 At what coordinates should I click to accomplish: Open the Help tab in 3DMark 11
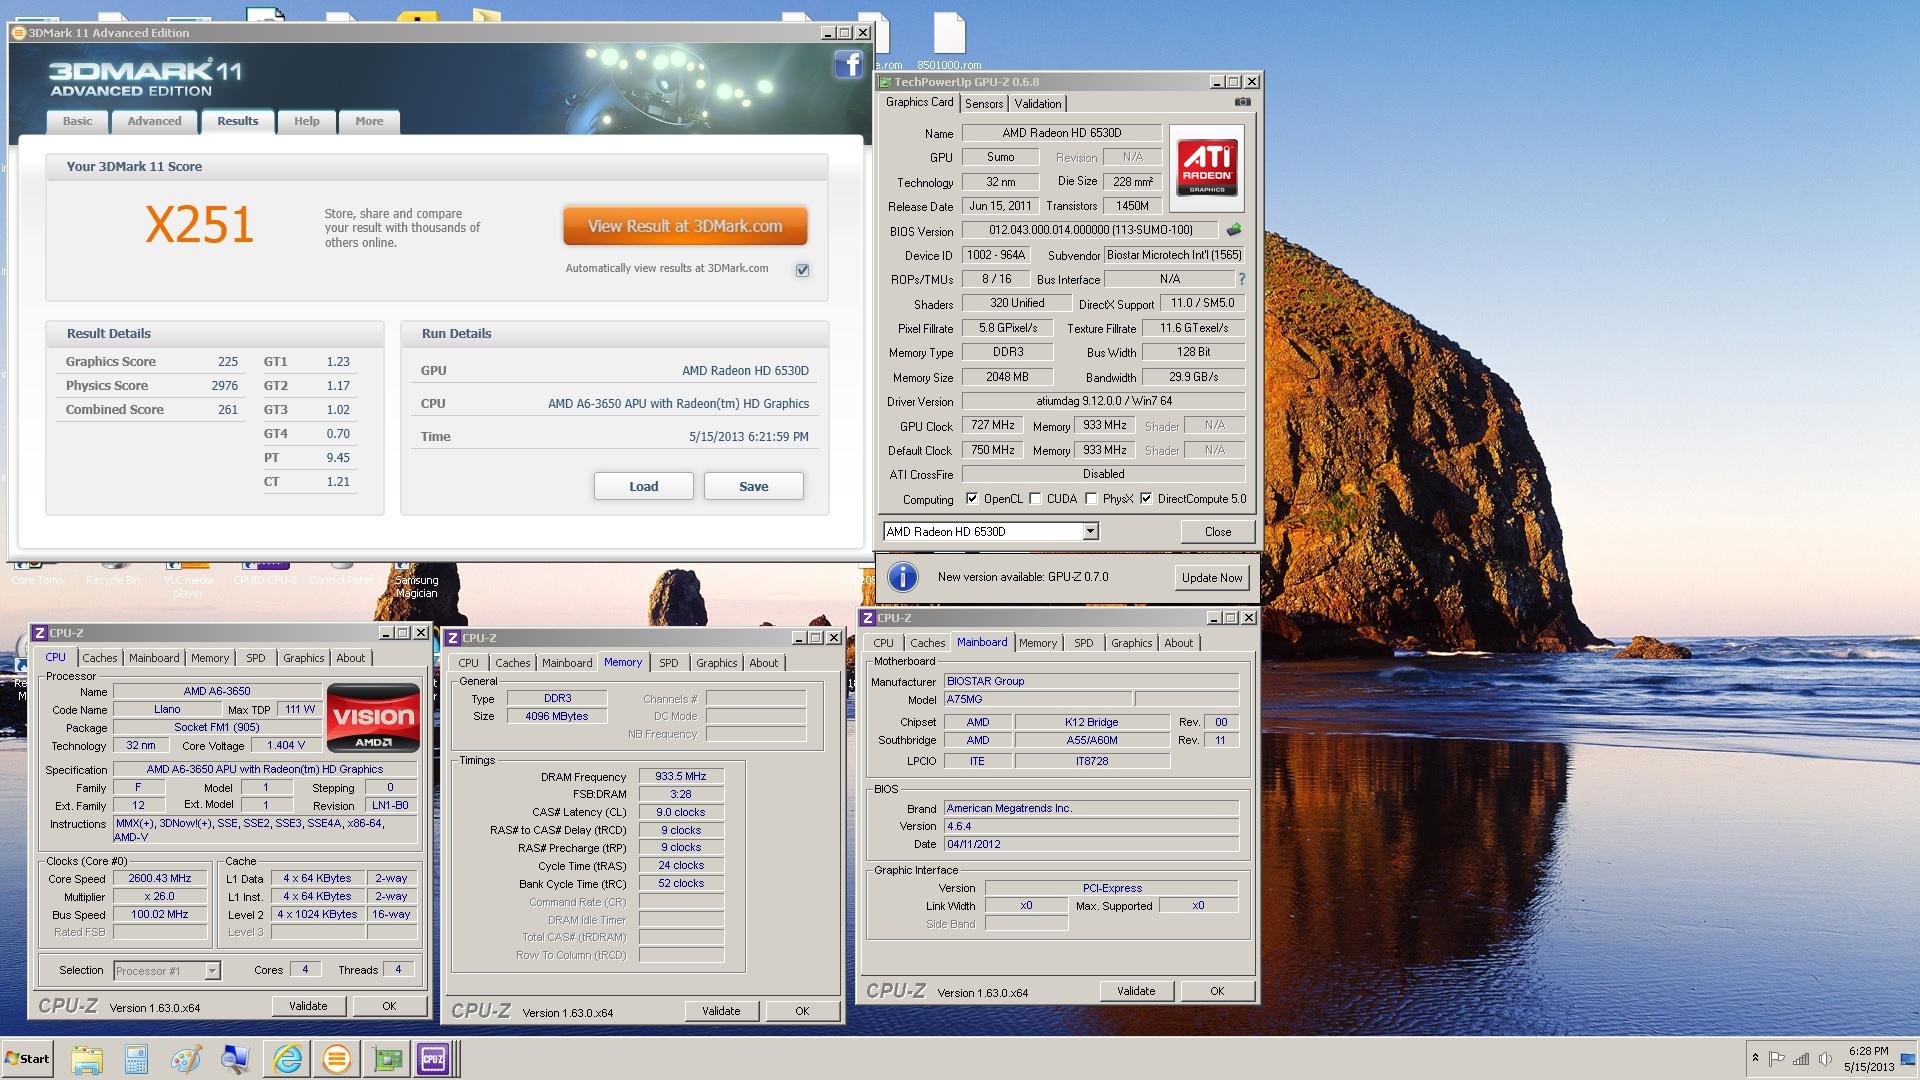click(307, 121)
